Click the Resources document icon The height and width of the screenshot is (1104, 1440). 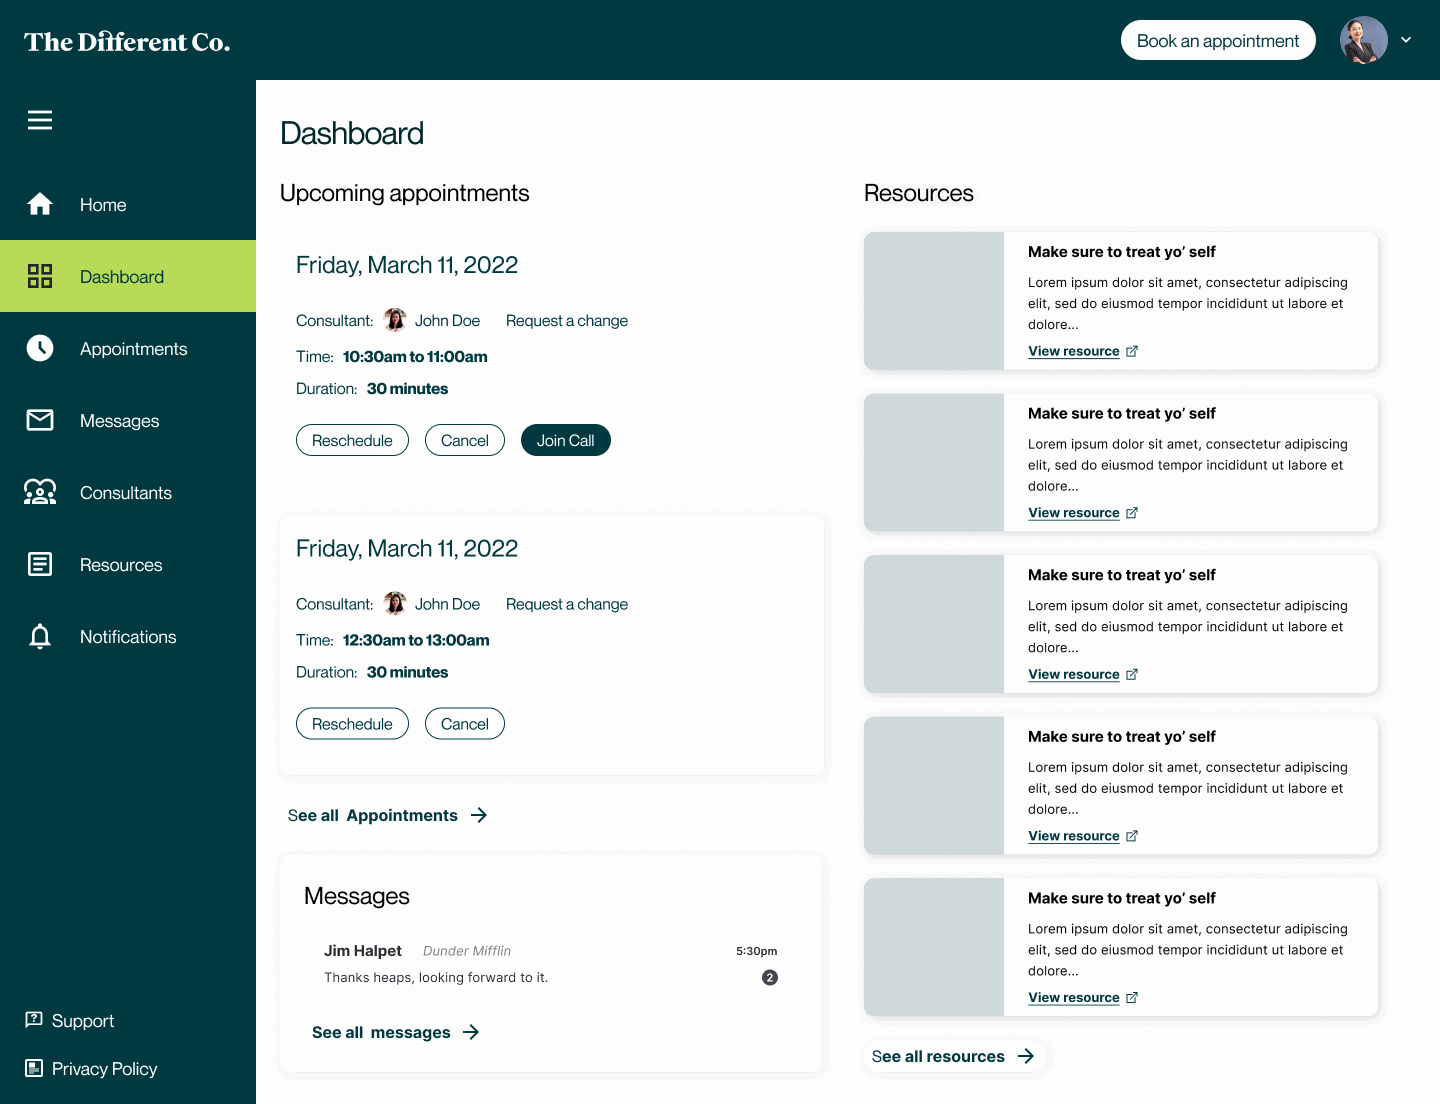coord(40,564)
